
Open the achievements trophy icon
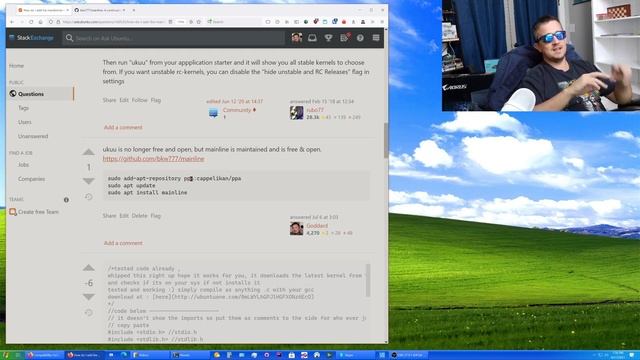328,38
